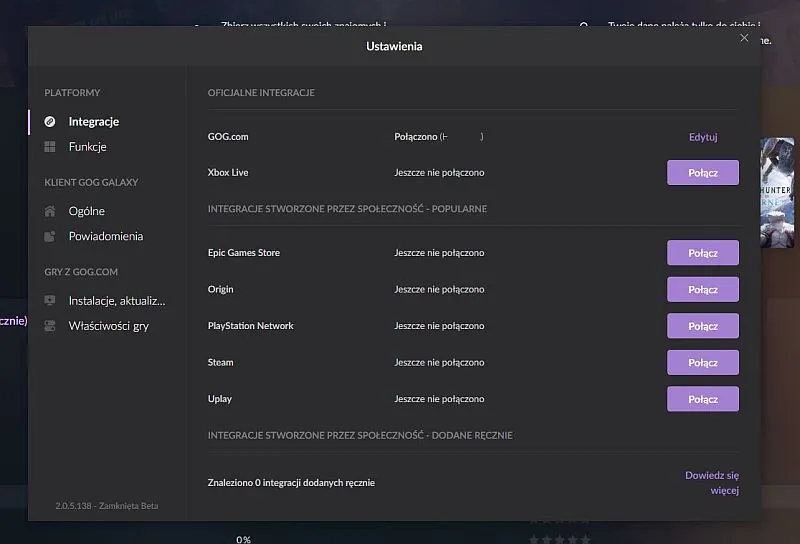Connect Xbox Live with Połącz button
Image resolution: width=800 pixels, height=544 pixels.
tap(703, 172)
